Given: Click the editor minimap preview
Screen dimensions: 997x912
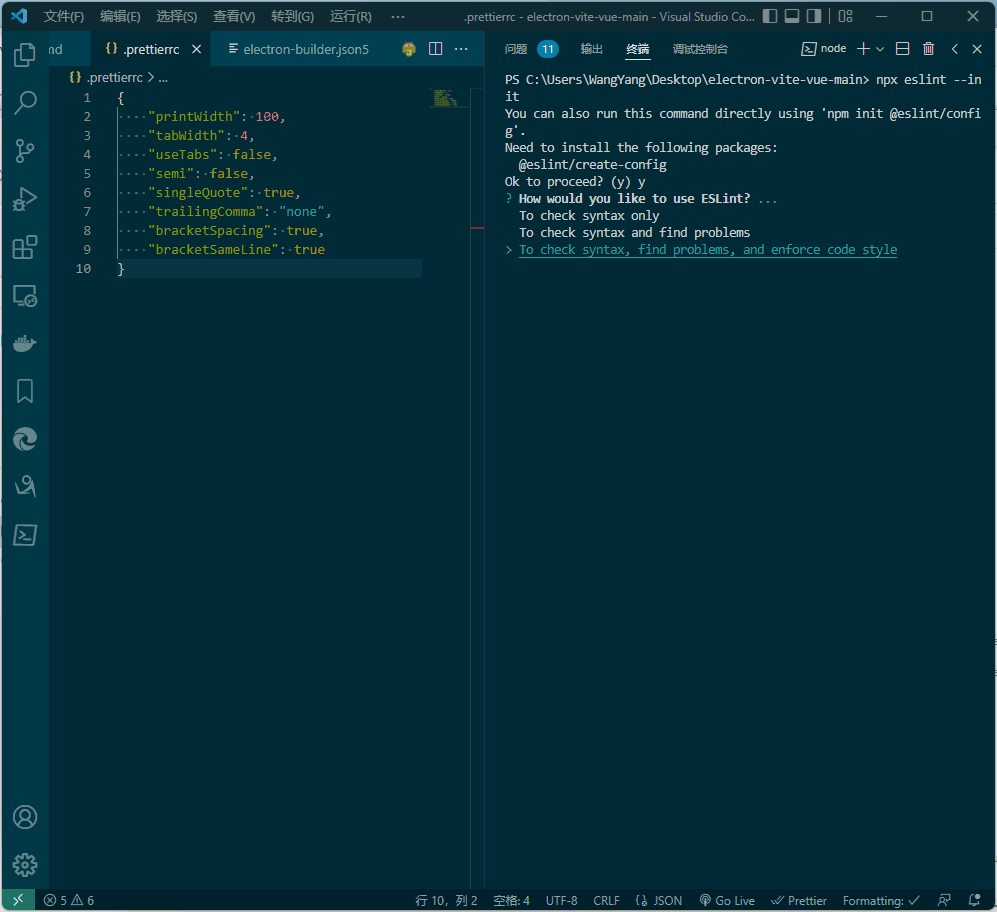Looking at the screenshot, I should 446,98.
